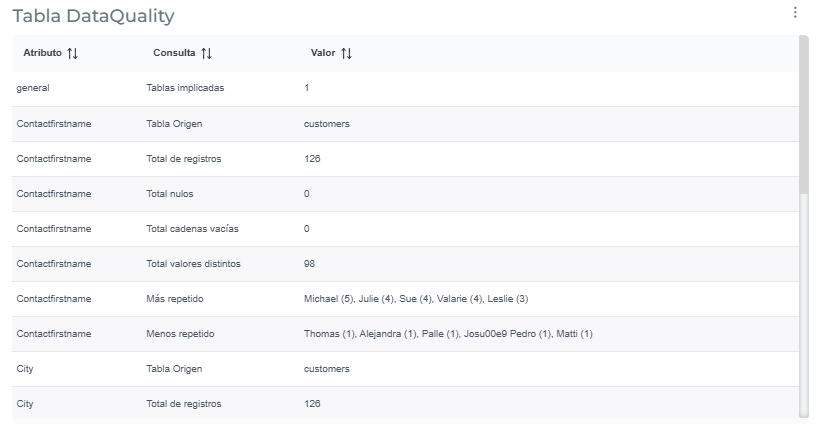Select the City Total de registros row

click(405, 404)
